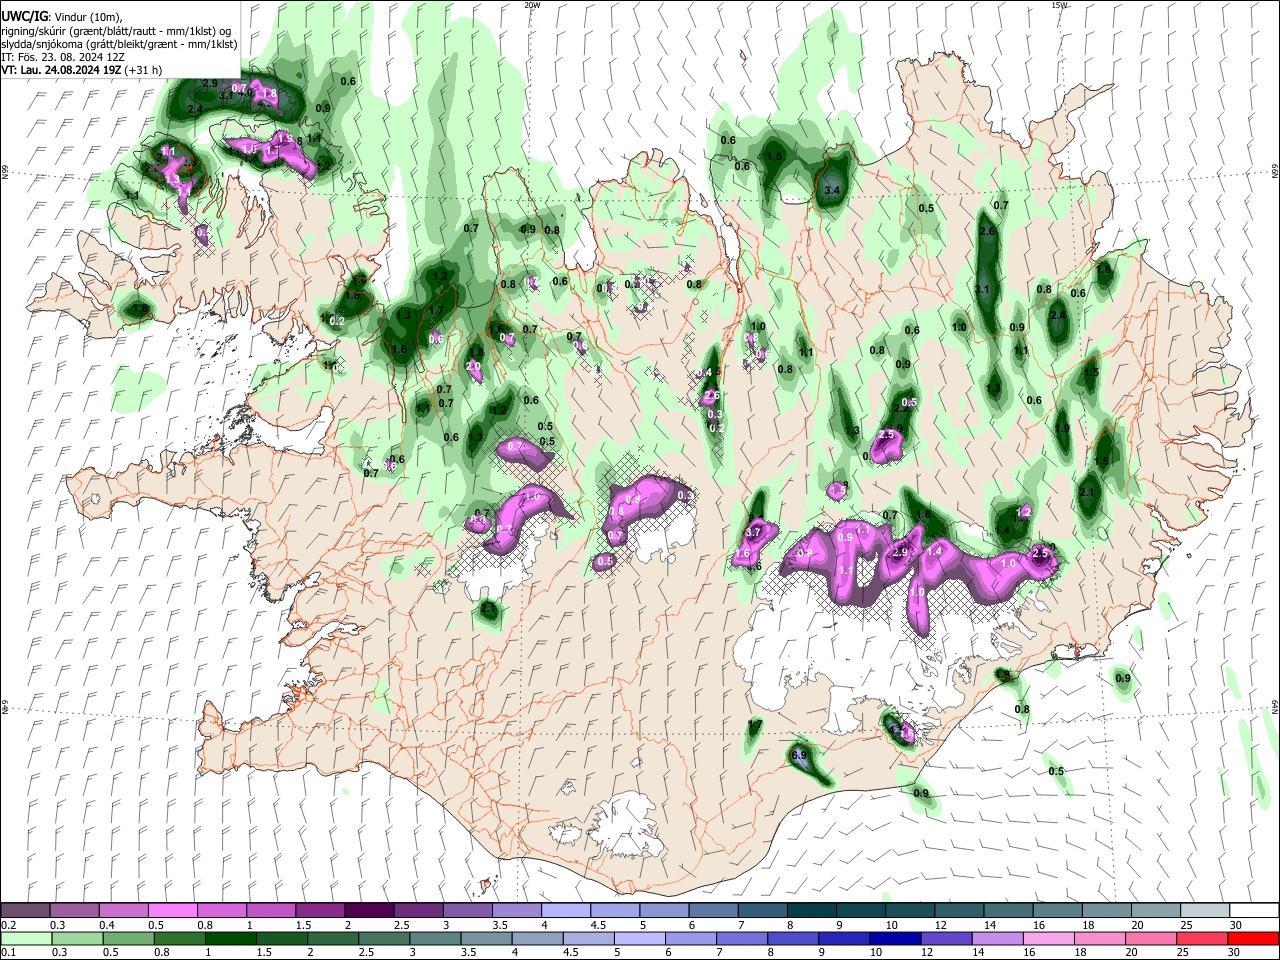Click the 'slydda/snjókoma' legend description line

[119, 44]
